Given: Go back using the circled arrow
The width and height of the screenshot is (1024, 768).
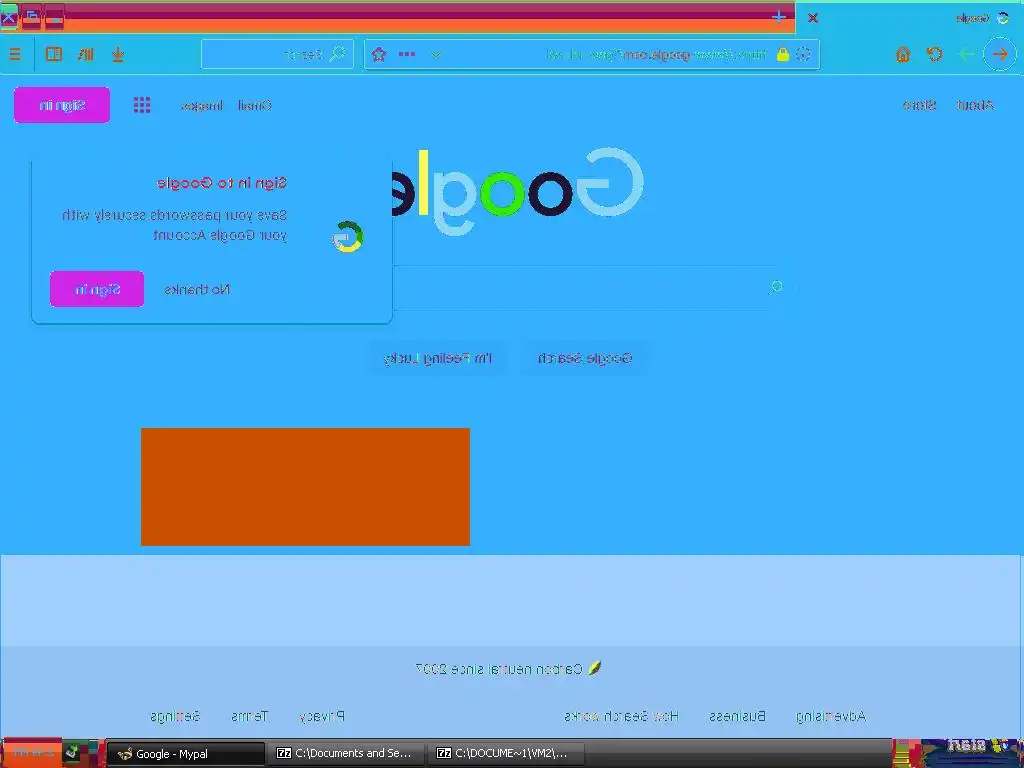Looking at the screenshot, I should 1000,54.
